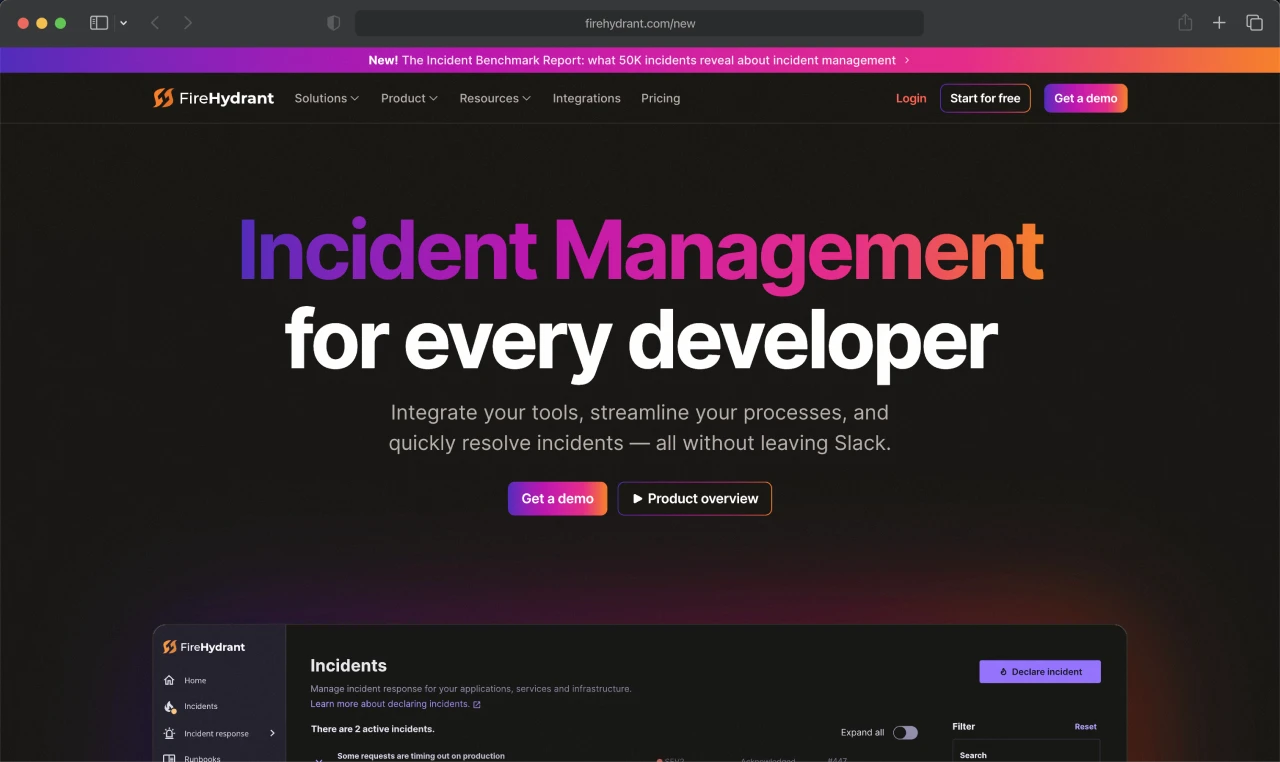Click the 'Some requests are timing out' incident
This screenshot has width=1280, height=762.
click(x=421, y=756)
